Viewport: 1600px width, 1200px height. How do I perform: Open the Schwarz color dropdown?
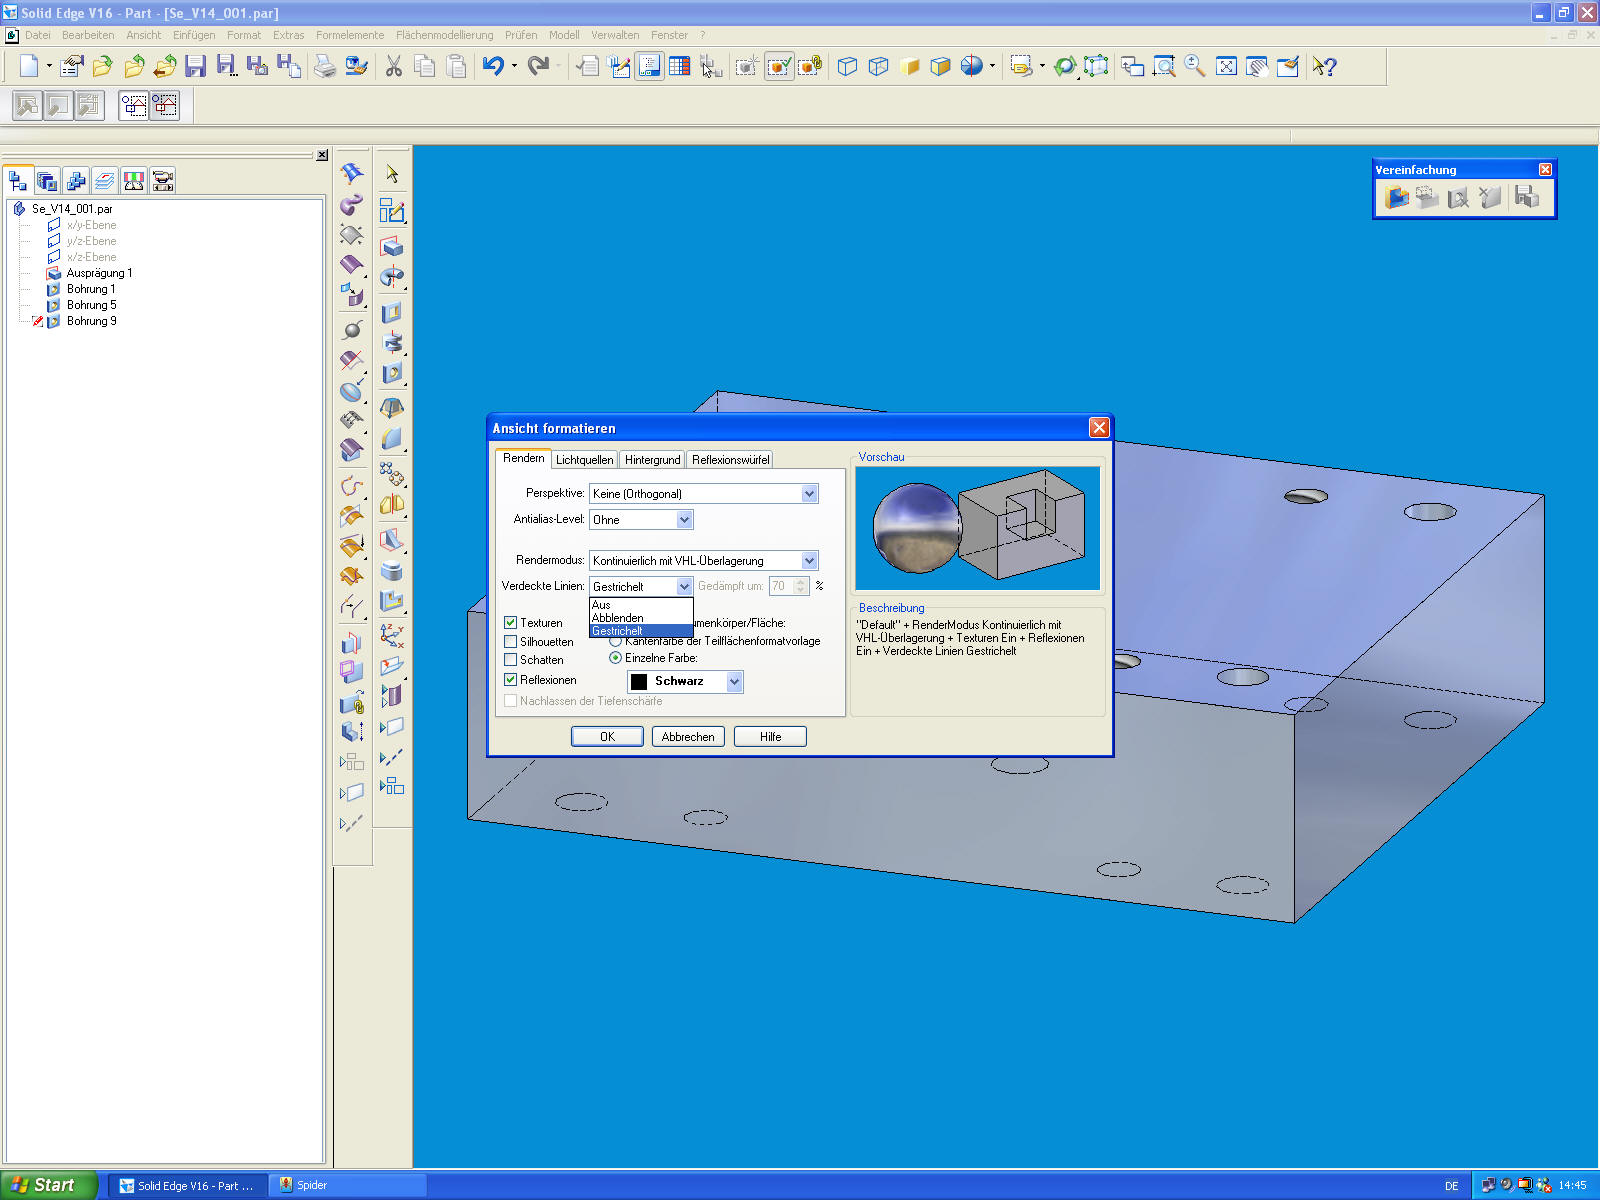pos(735,681)
